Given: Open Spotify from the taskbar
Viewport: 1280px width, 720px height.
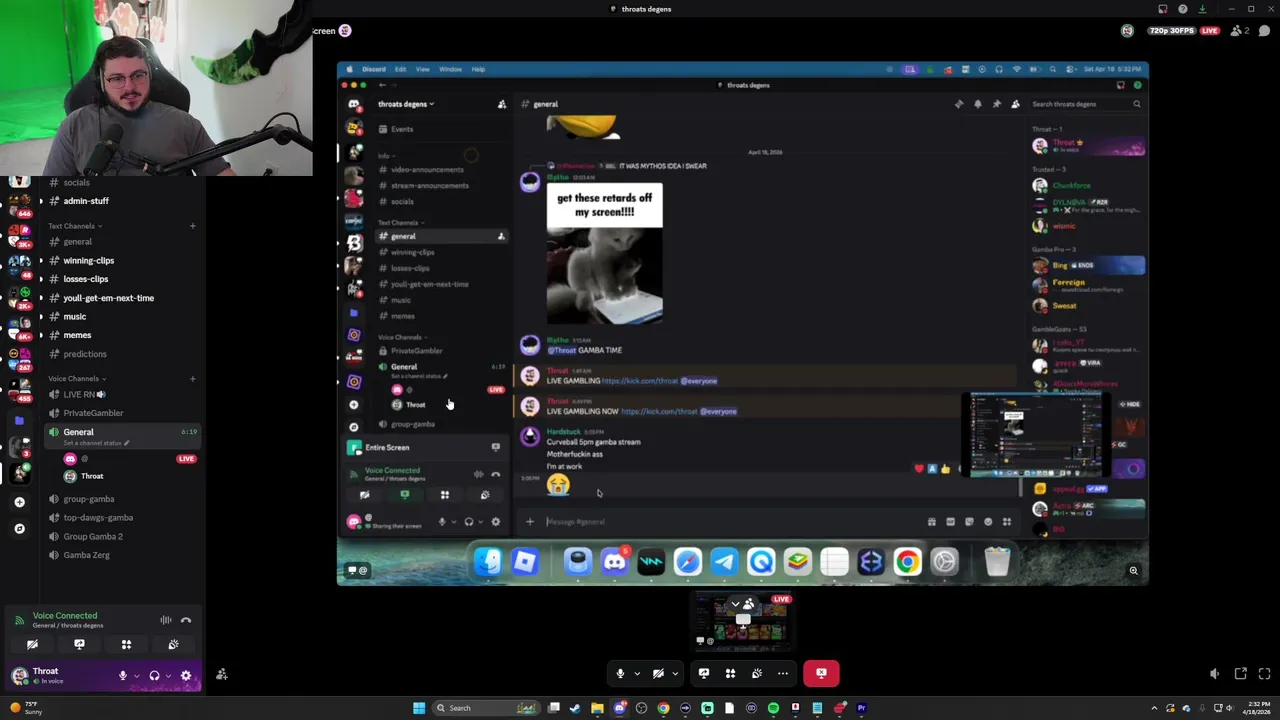Looking at the screenshot, I should [773, 708].
